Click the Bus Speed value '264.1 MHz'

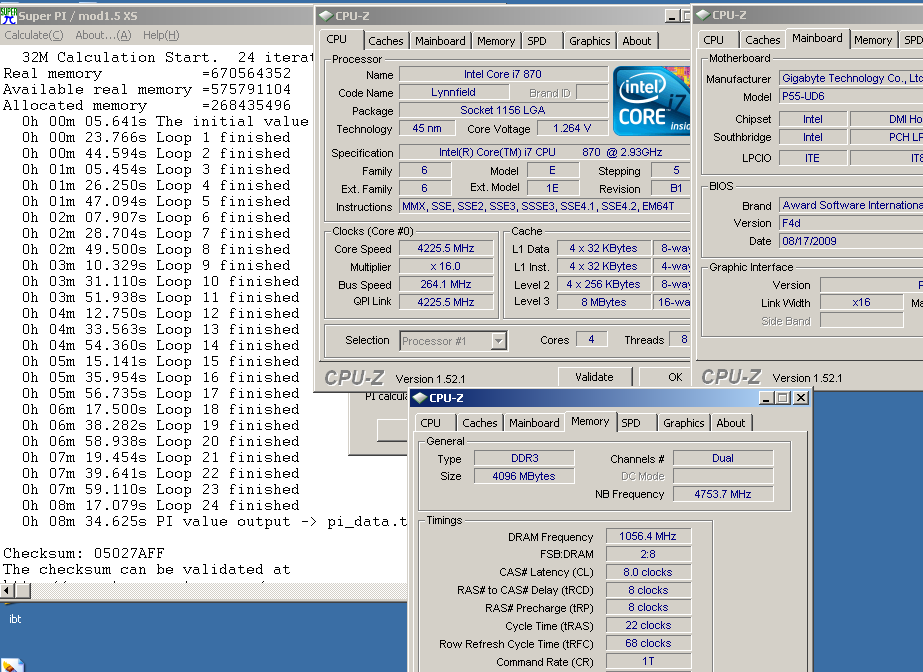pos(446,284)
